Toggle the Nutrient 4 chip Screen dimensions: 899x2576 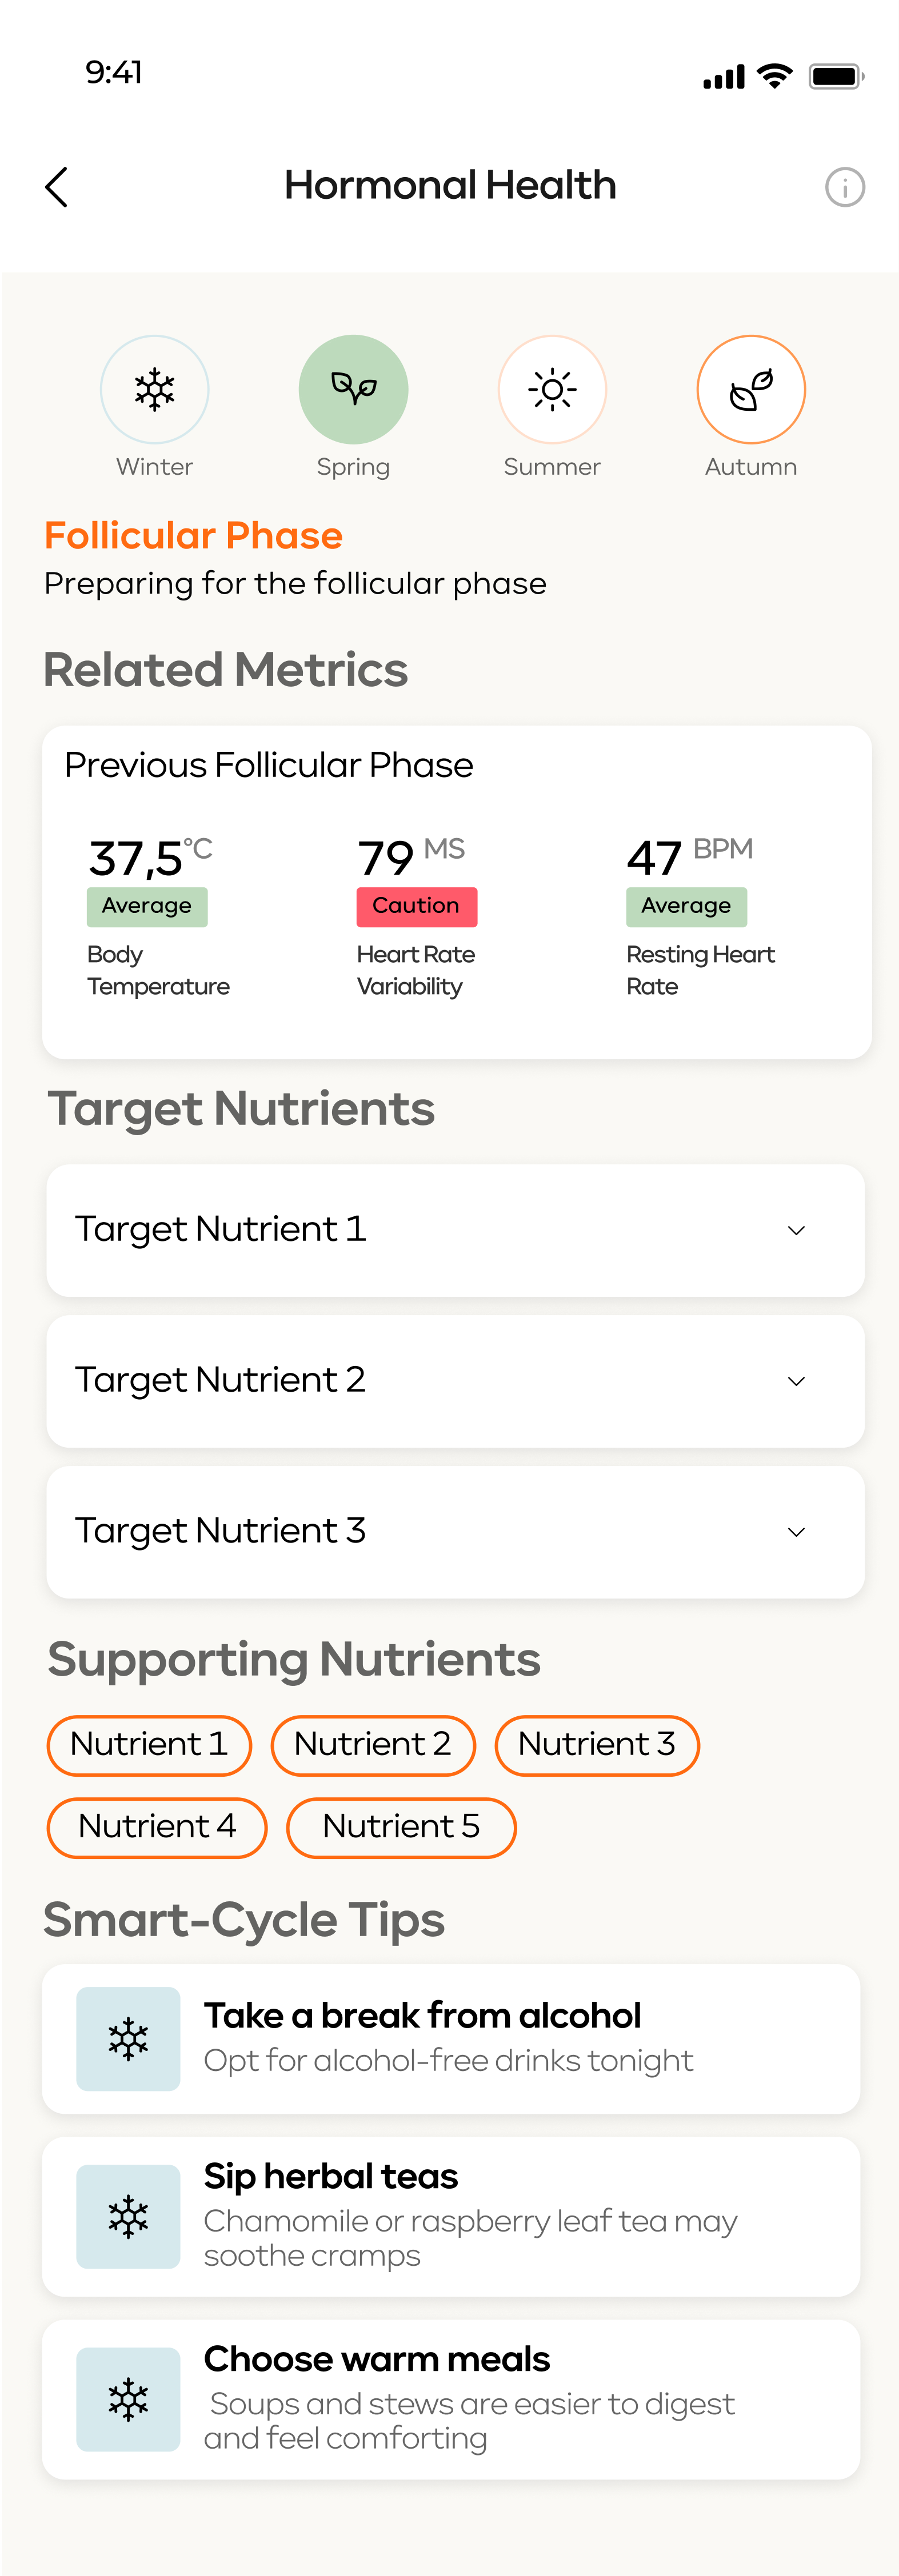157,1827
